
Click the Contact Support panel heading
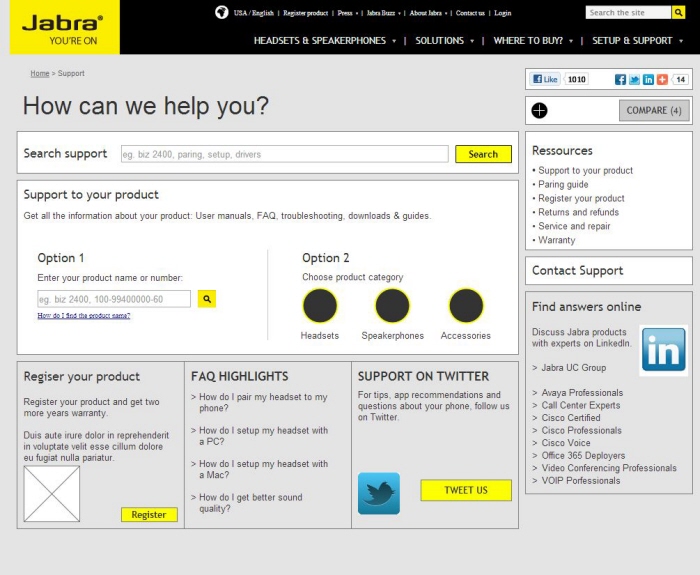click(577, 271)
